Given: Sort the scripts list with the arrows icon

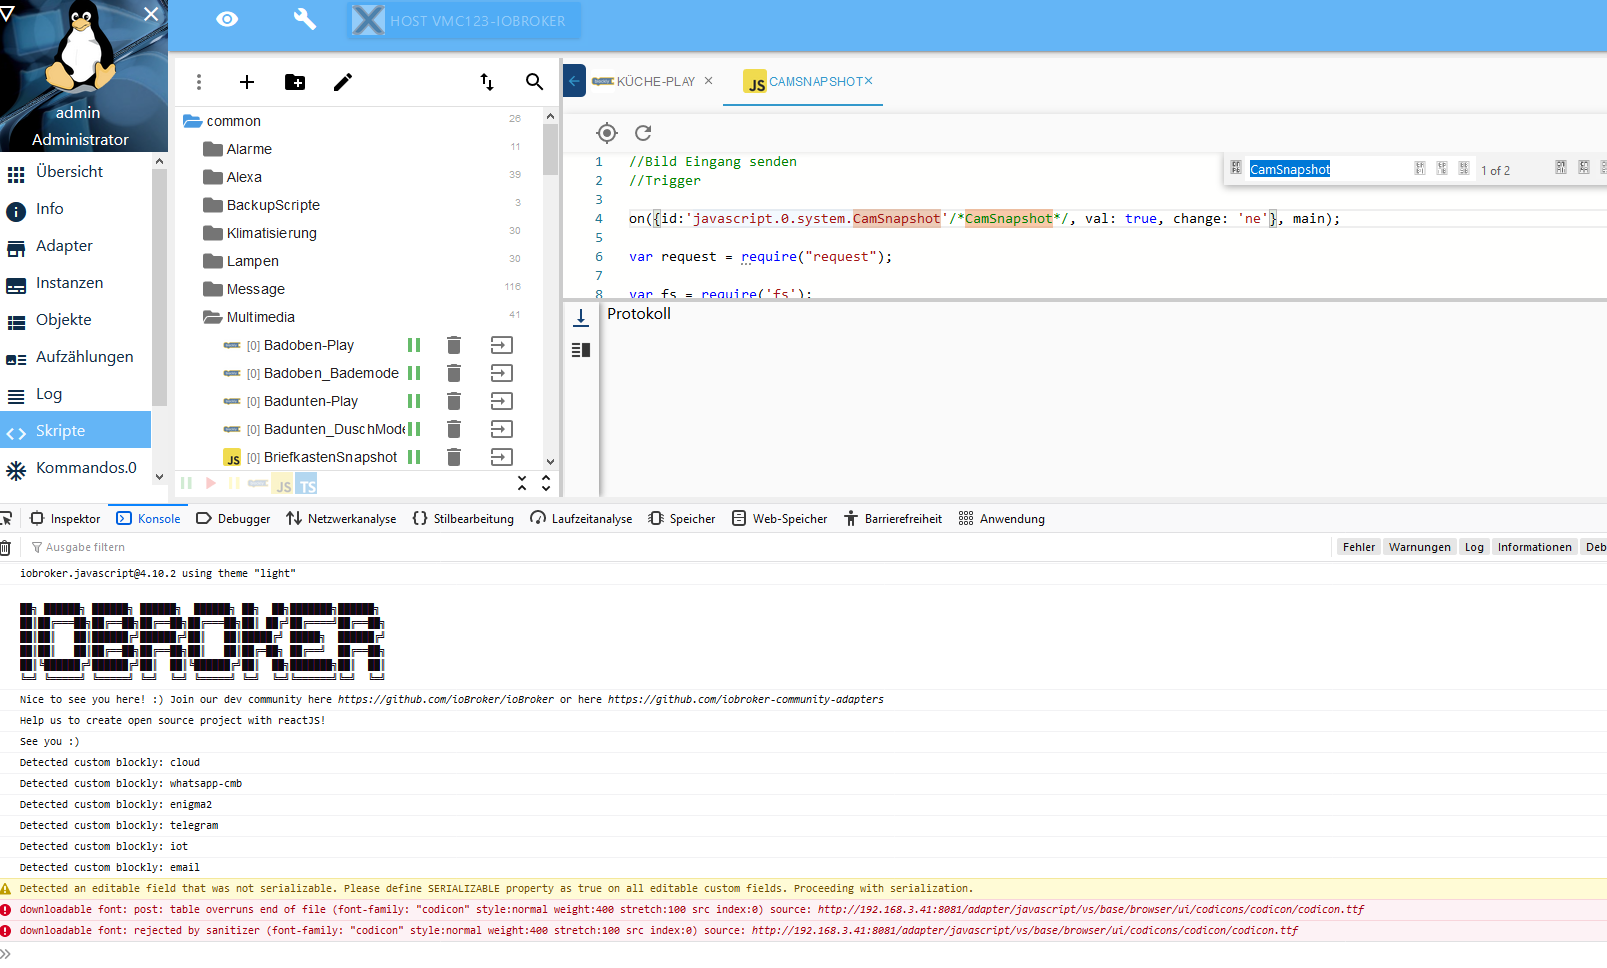Looking at the screenshot, I should 487,82.
